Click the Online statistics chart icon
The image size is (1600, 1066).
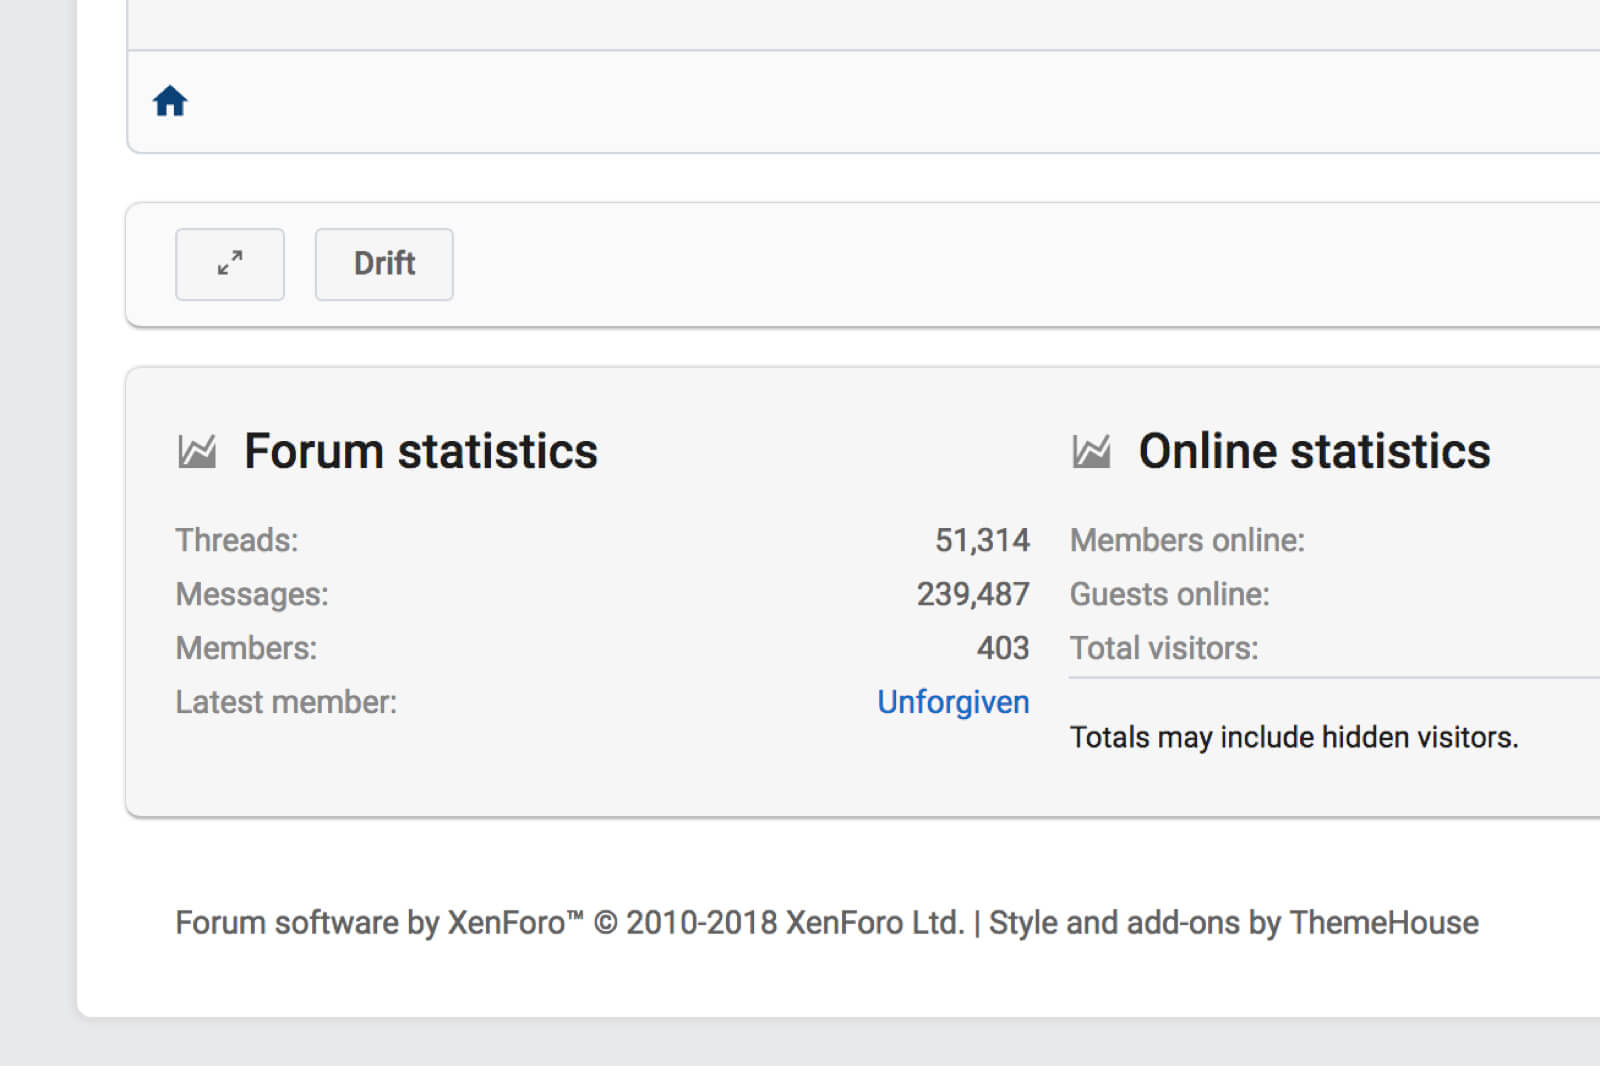click(x=1091, y=452)
